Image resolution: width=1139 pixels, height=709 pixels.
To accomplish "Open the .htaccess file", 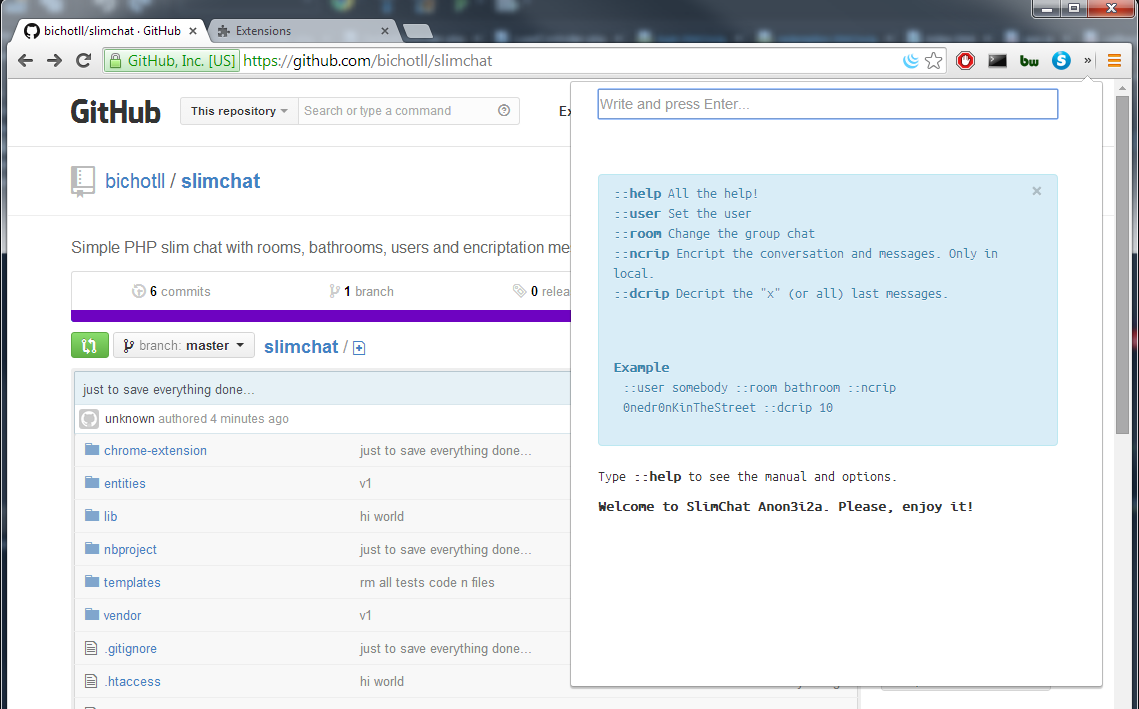I will click(x=132, y=681).
